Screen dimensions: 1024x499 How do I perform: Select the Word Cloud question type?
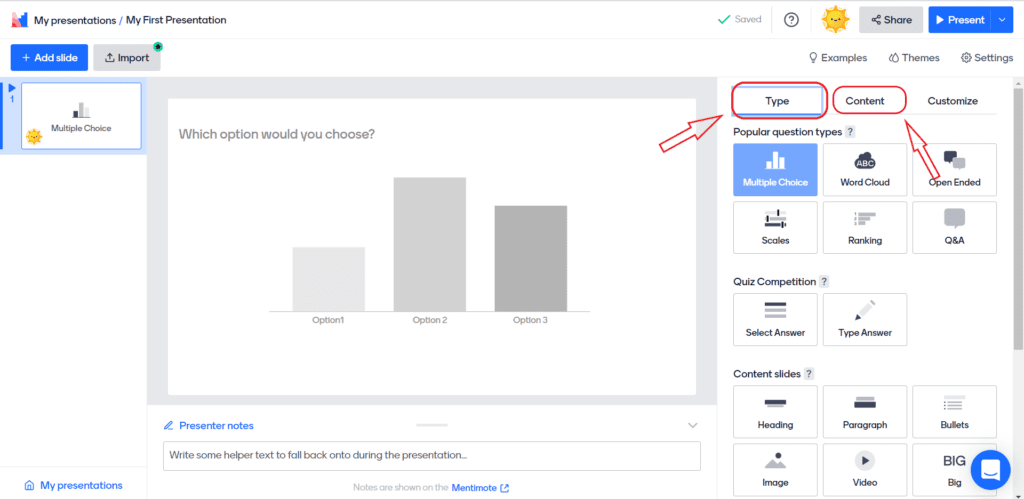tap(865, 169)
